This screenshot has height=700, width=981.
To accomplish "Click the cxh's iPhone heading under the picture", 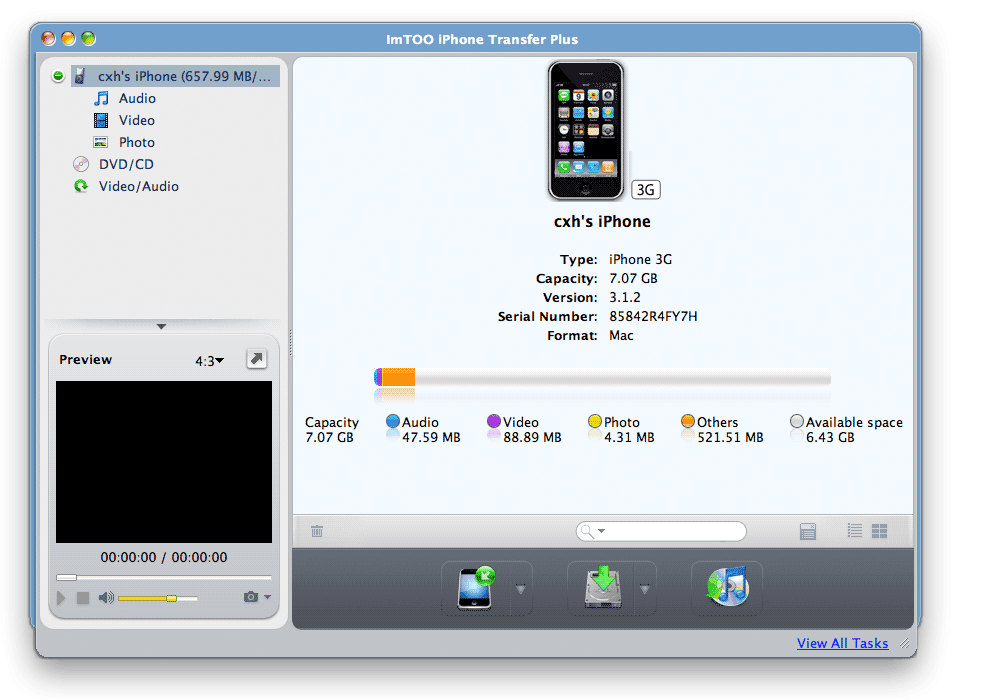I will (x=602, y=221).
